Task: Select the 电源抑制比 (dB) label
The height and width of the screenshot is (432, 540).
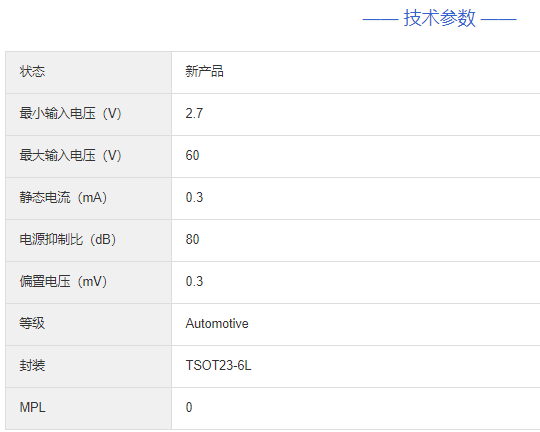Action: click(x=68, y=239)
